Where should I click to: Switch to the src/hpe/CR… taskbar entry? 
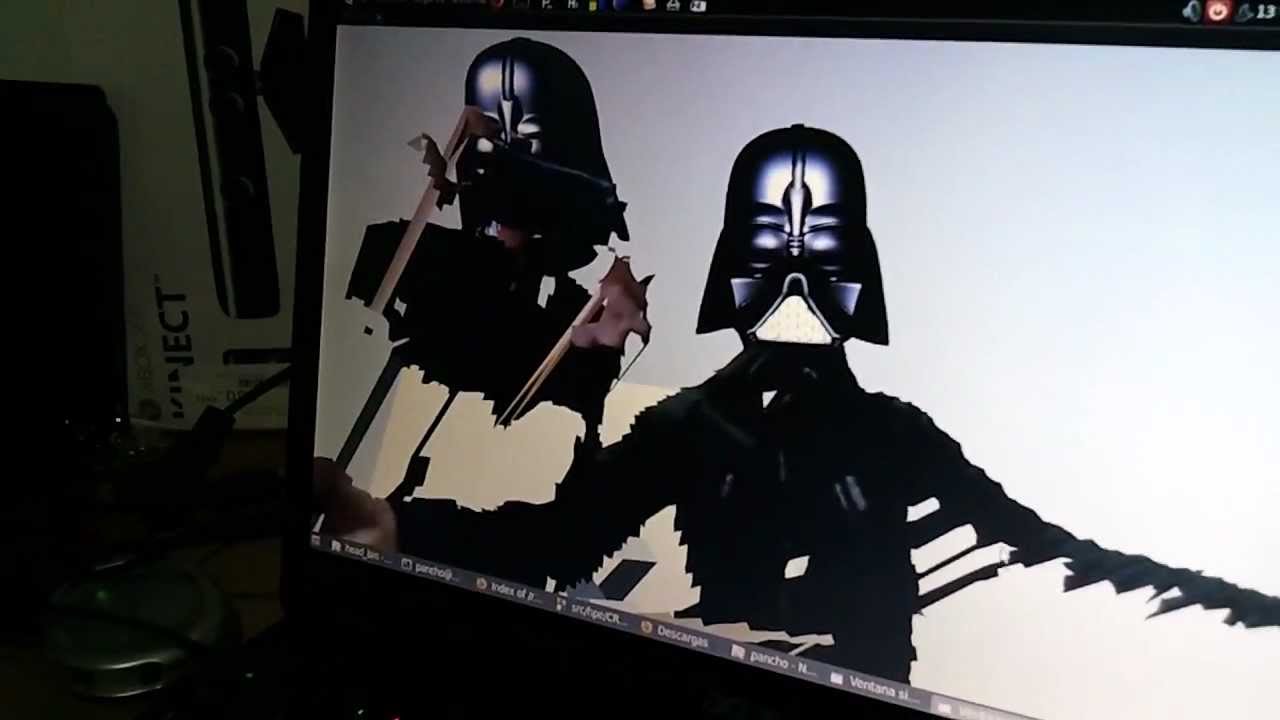[590, 612]
